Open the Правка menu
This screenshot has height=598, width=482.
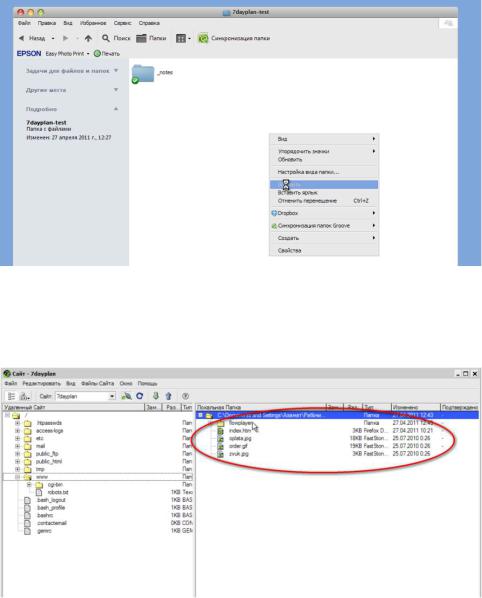click(47, 23)
